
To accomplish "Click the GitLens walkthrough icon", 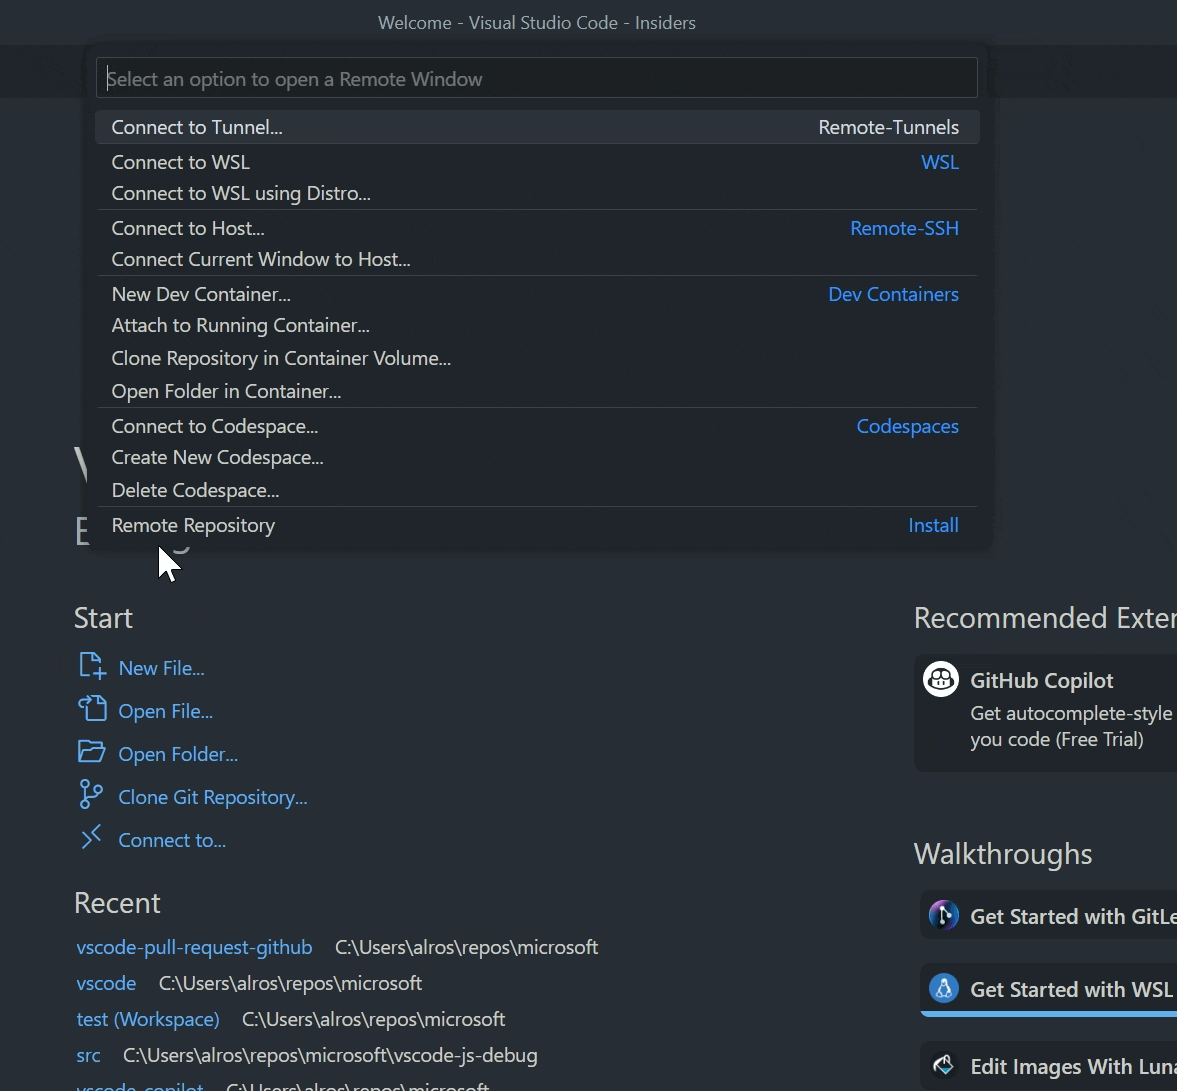I will point(943,915).
